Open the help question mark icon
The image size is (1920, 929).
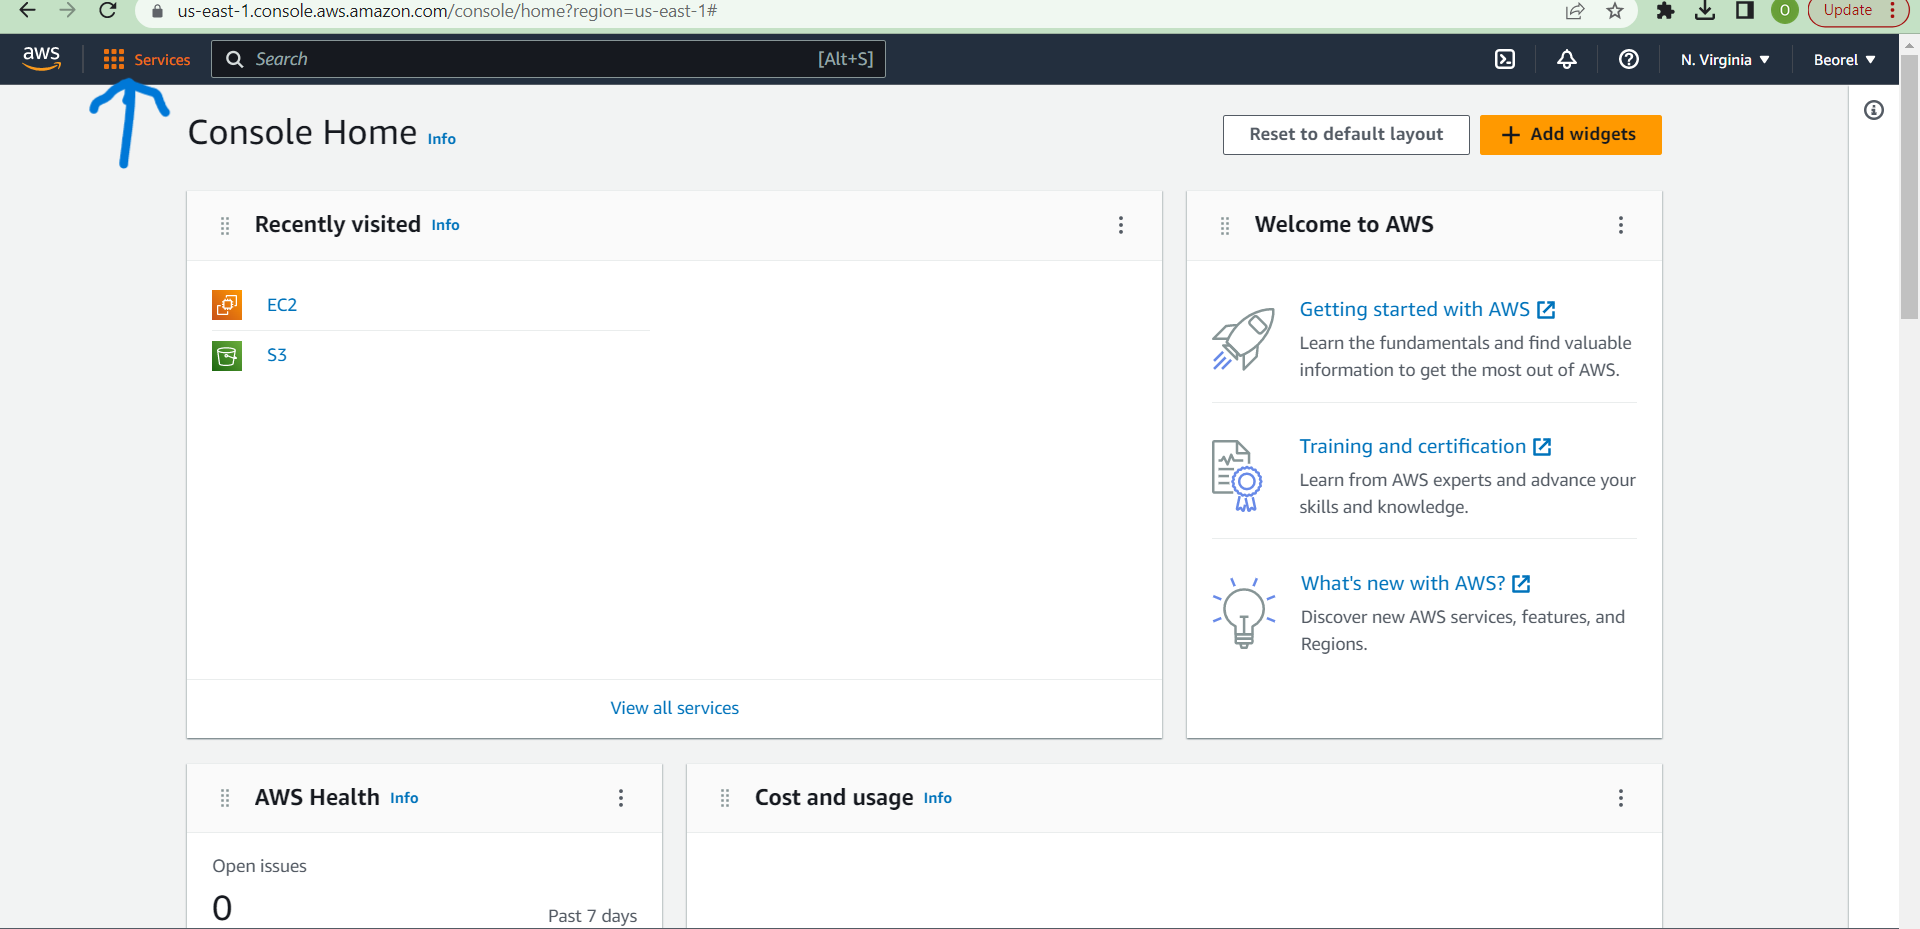1629,60
